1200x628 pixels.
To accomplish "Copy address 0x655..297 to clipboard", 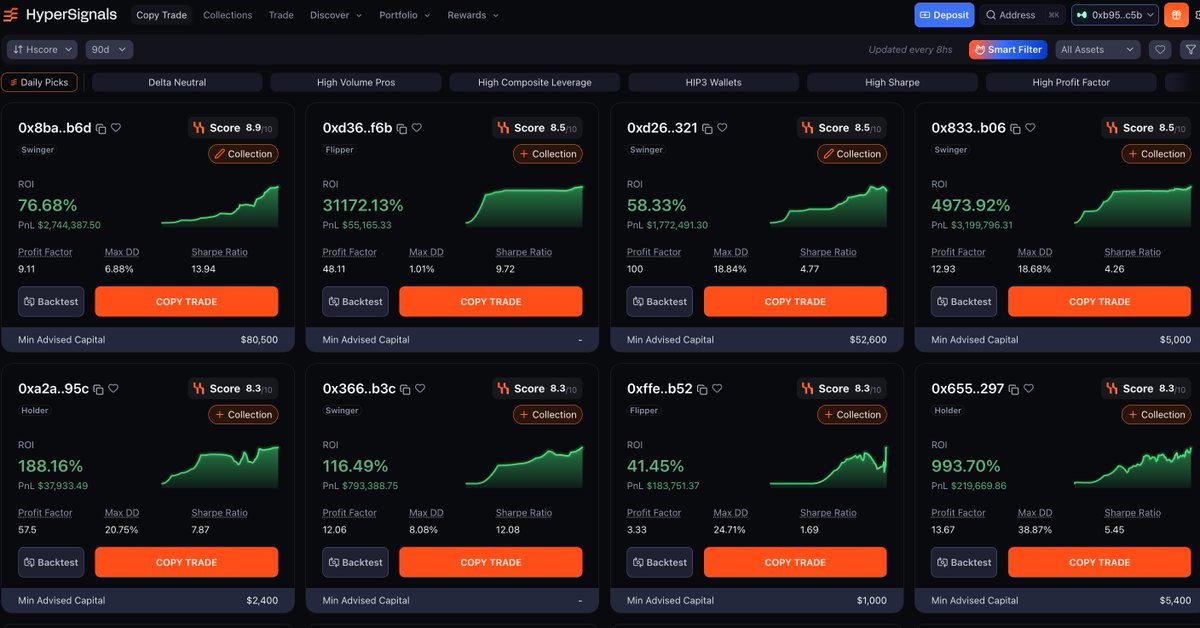I will 1014,389.
